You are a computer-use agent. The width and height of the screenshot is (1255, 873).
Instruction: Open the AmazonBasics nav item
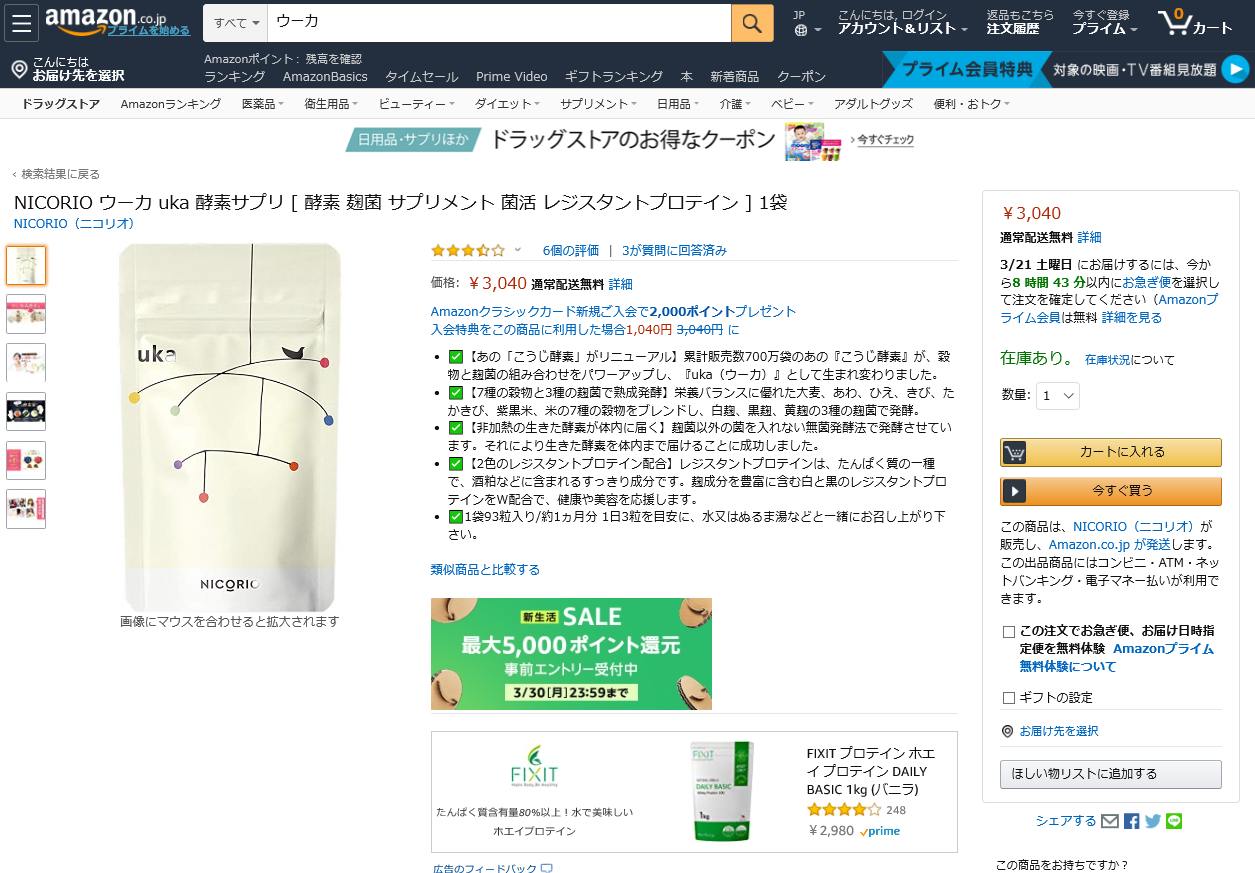click(x=325, y=77)
